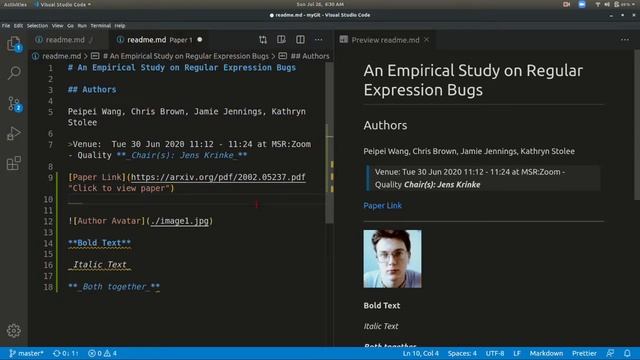Open the Terminal menu
This screenshot has height=360, width=640.
tap(100, 26)
